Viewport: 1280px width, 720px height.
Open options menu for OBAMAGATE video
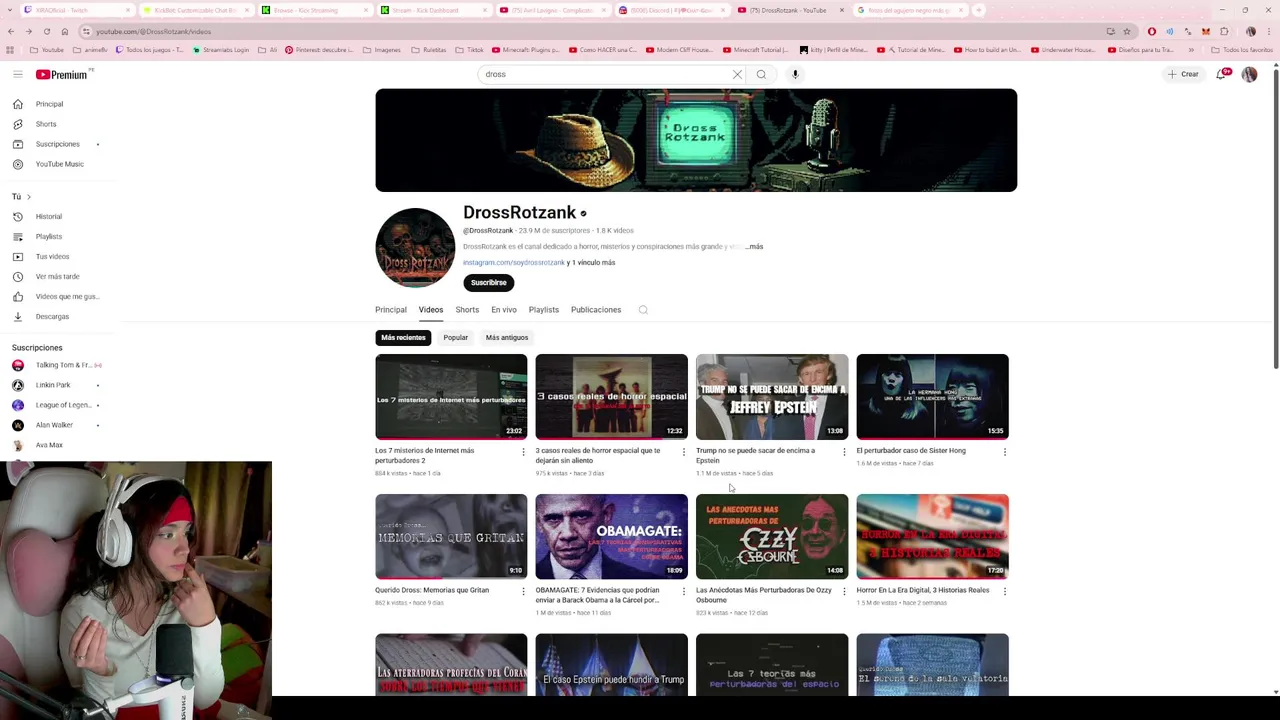(x=684, y=591)
